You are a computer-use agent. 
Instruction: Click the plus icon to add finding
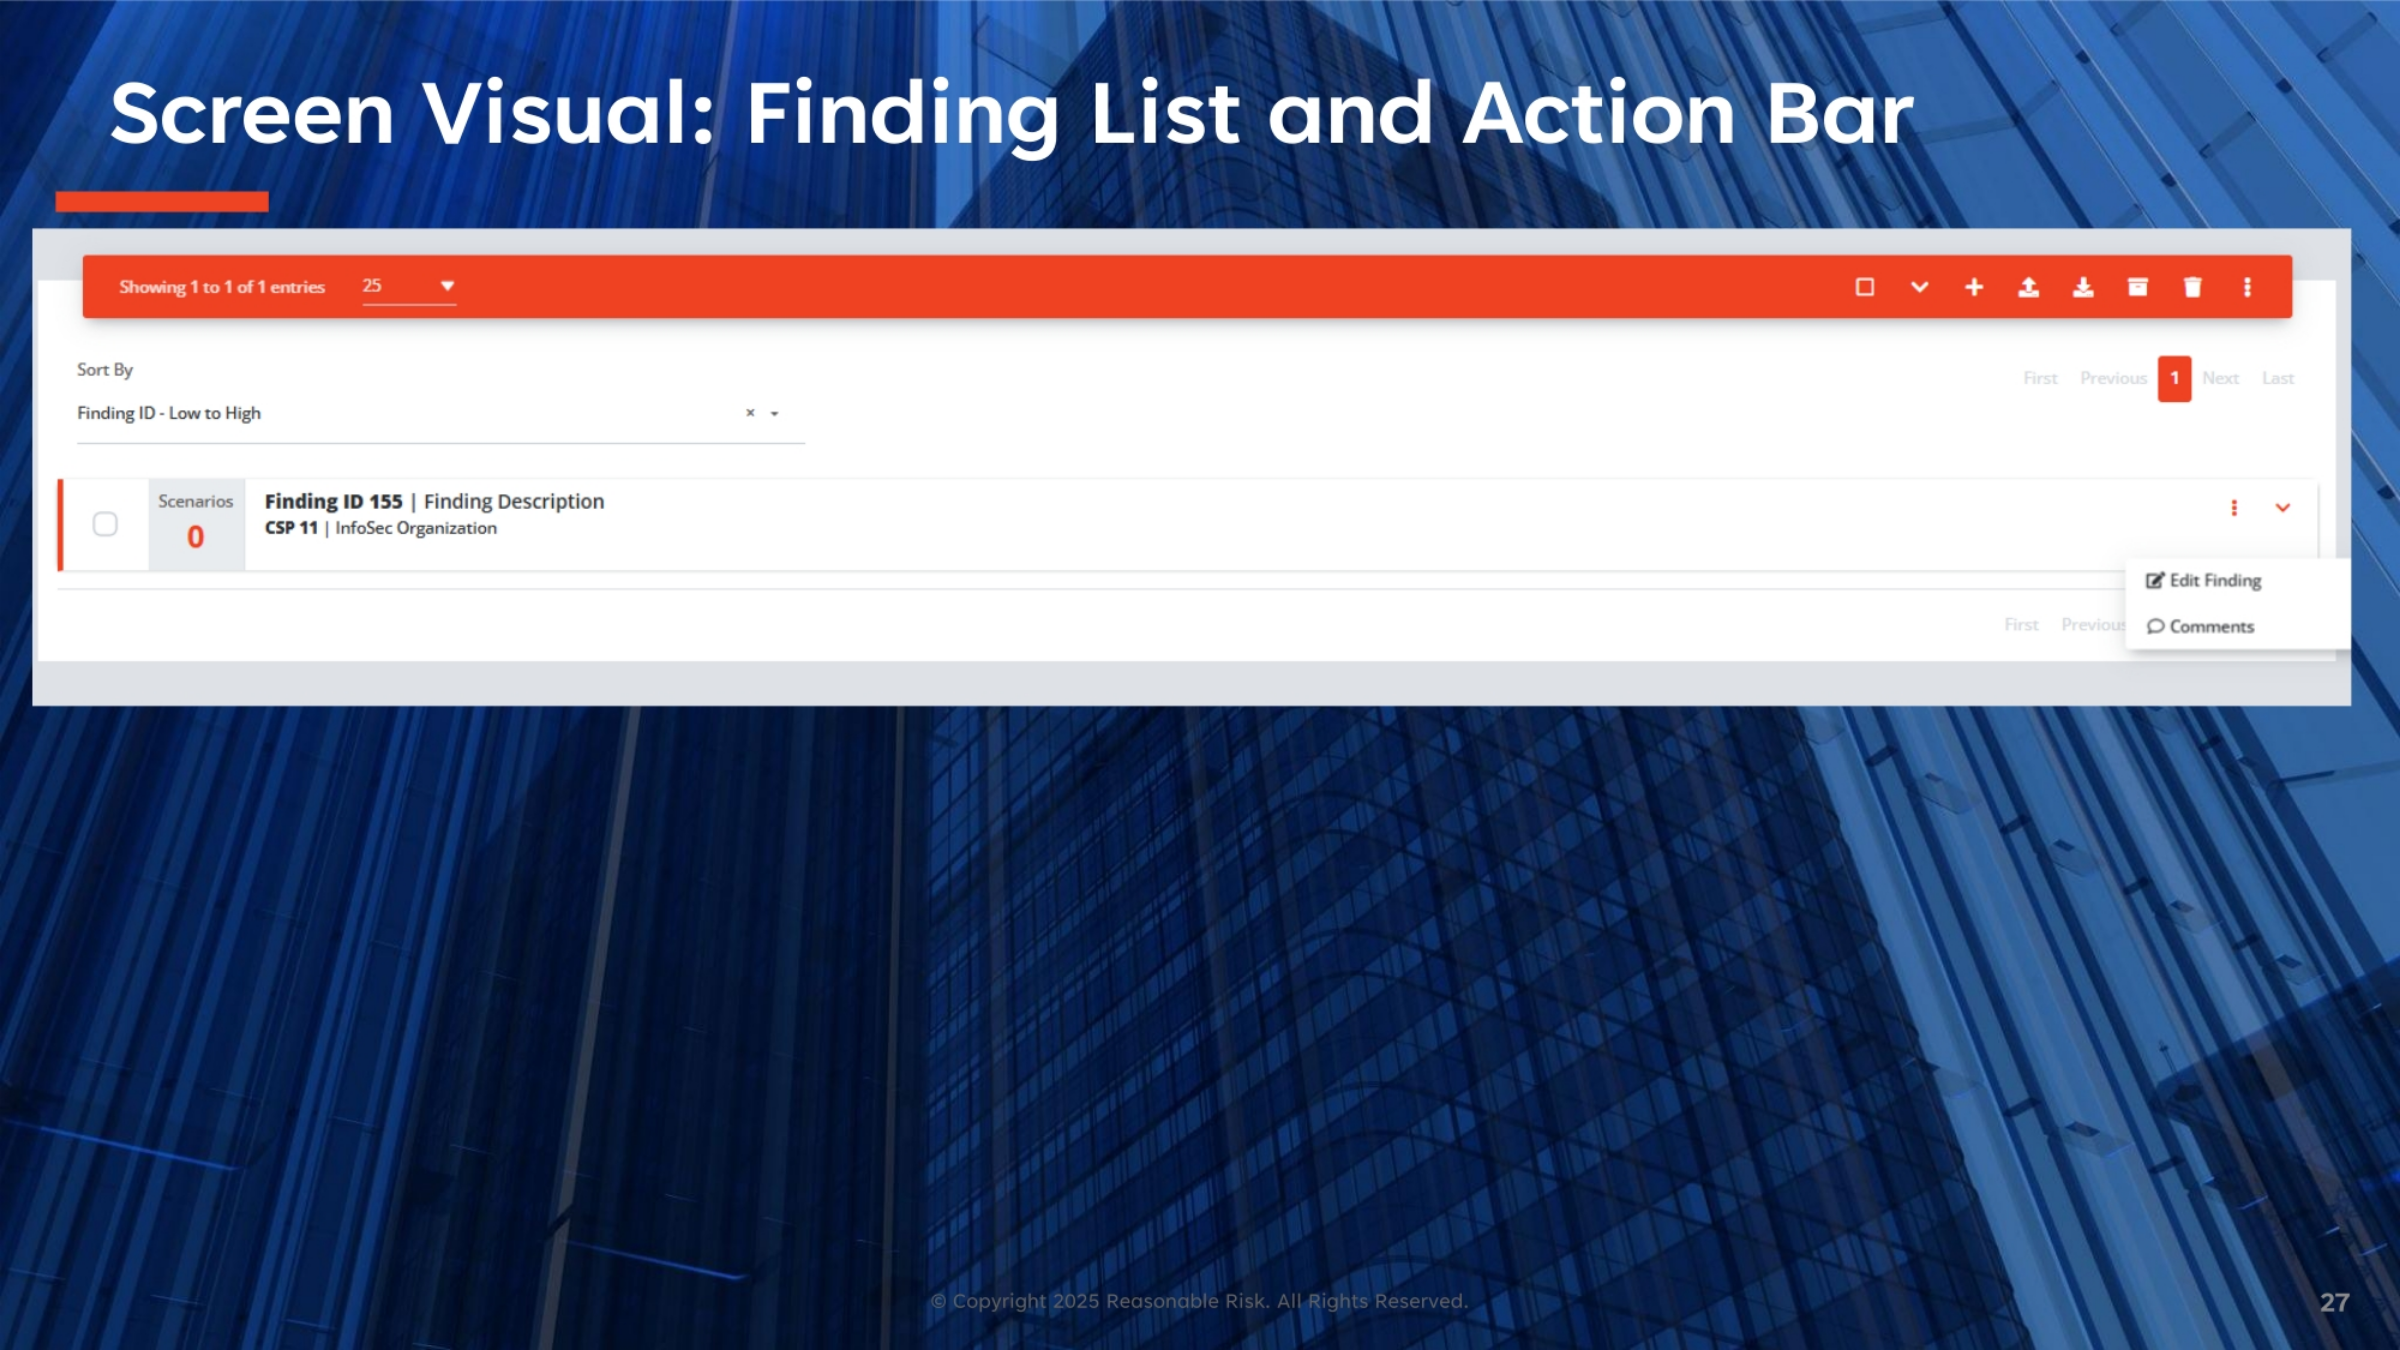coord(1974,287)
